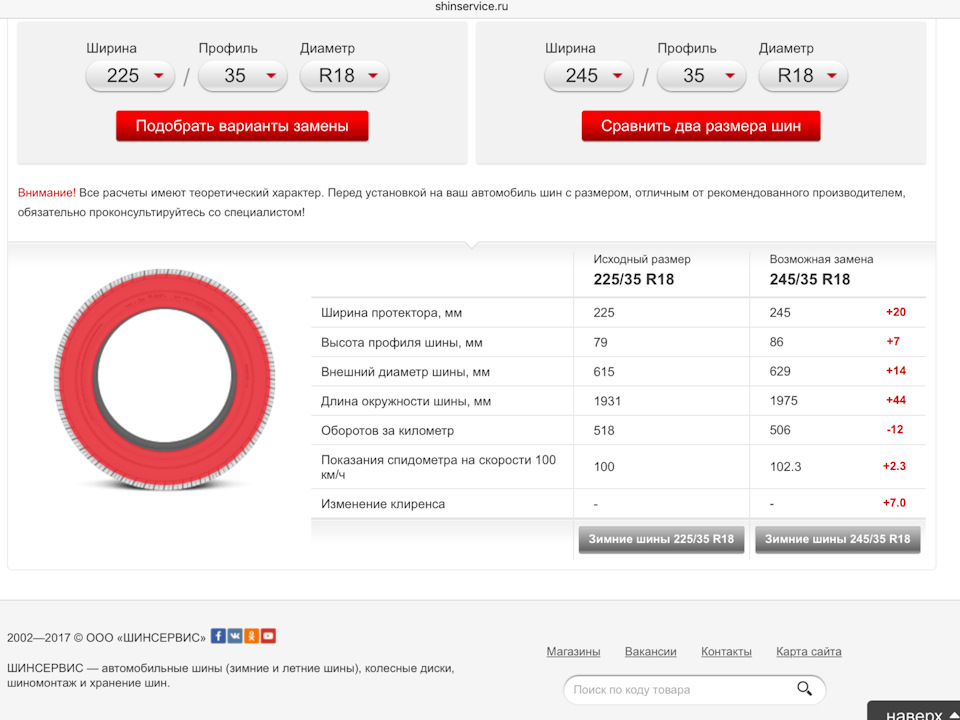The width and height of the screenshot is (960, 720).
Task: Click the magnifier search icon in footer
Action: (804, 689)
